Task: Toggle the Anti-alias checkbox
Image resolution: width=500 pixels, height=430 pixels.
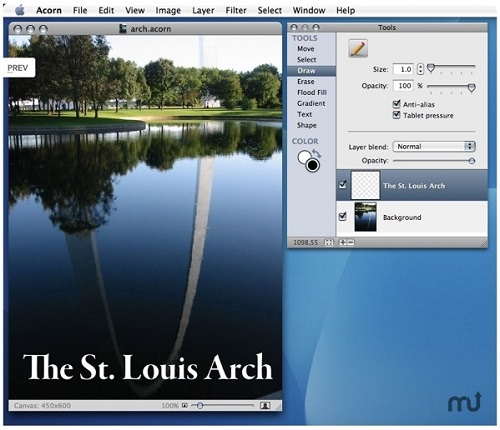Action: tap(396, 104)
